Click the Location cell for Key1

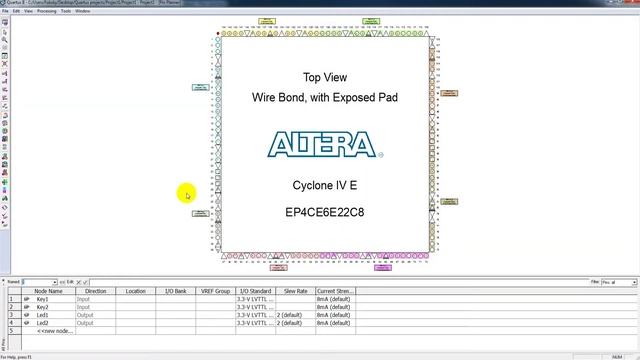pos(136,299)
